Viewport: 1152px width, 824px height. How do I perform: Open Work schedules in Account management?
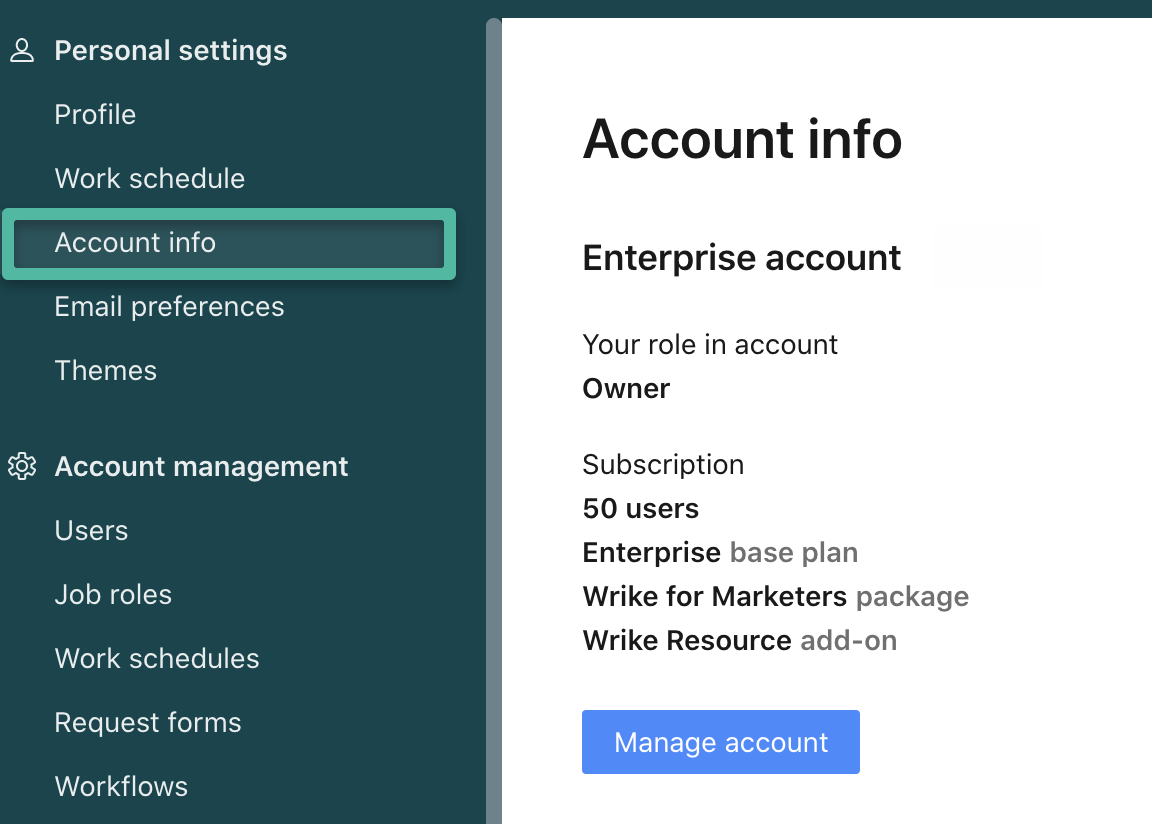(x=157, y=659)
